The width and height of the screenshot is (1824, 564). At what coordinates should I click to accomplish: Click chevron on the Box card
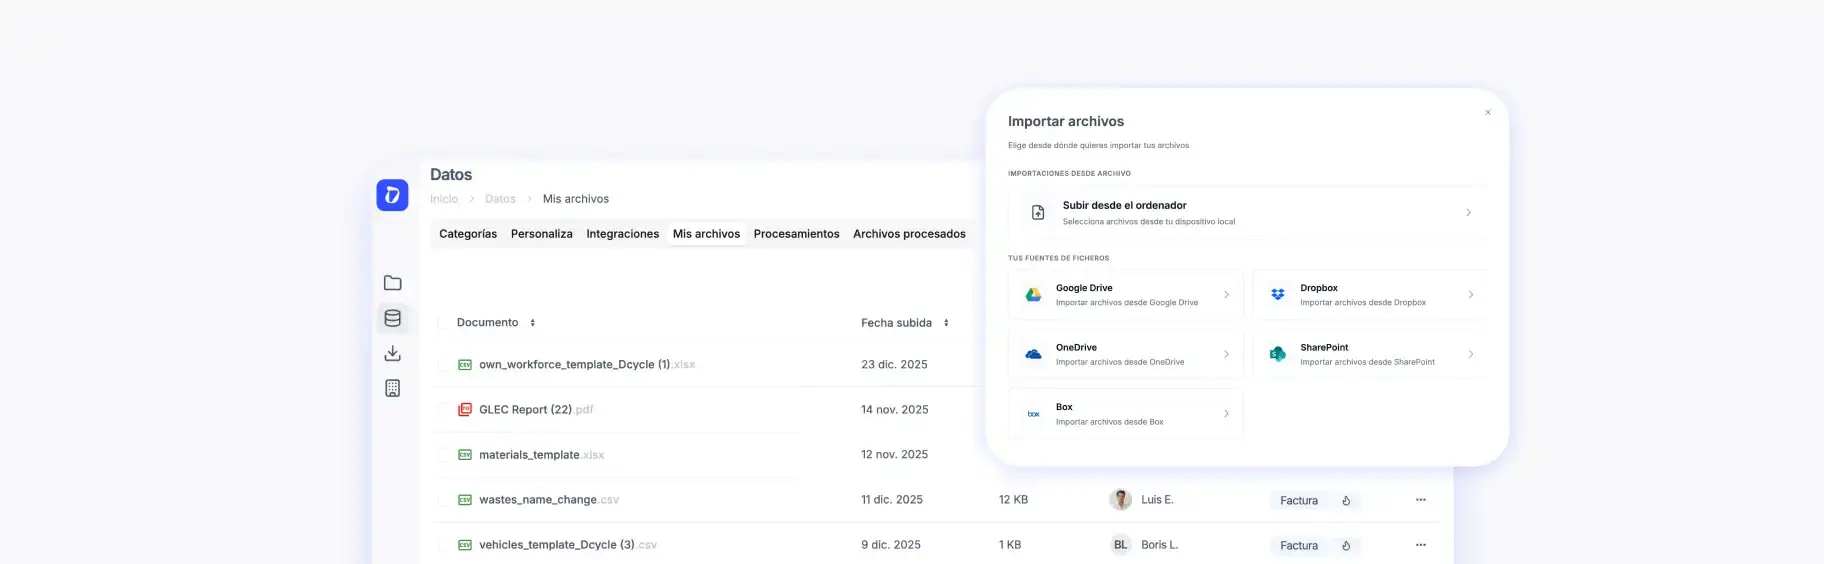pos(1226,414)
